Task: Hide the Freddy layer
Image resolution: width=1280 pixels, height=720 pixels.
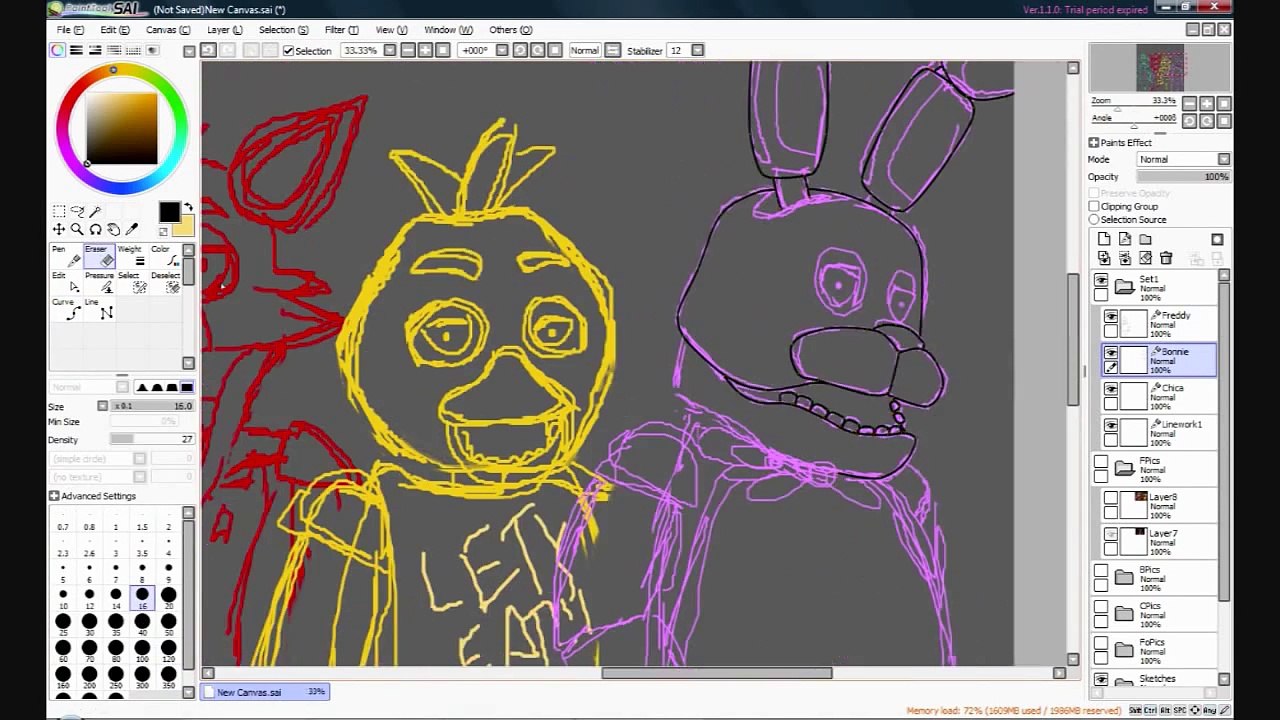Action: click(x=1111, y=317)
